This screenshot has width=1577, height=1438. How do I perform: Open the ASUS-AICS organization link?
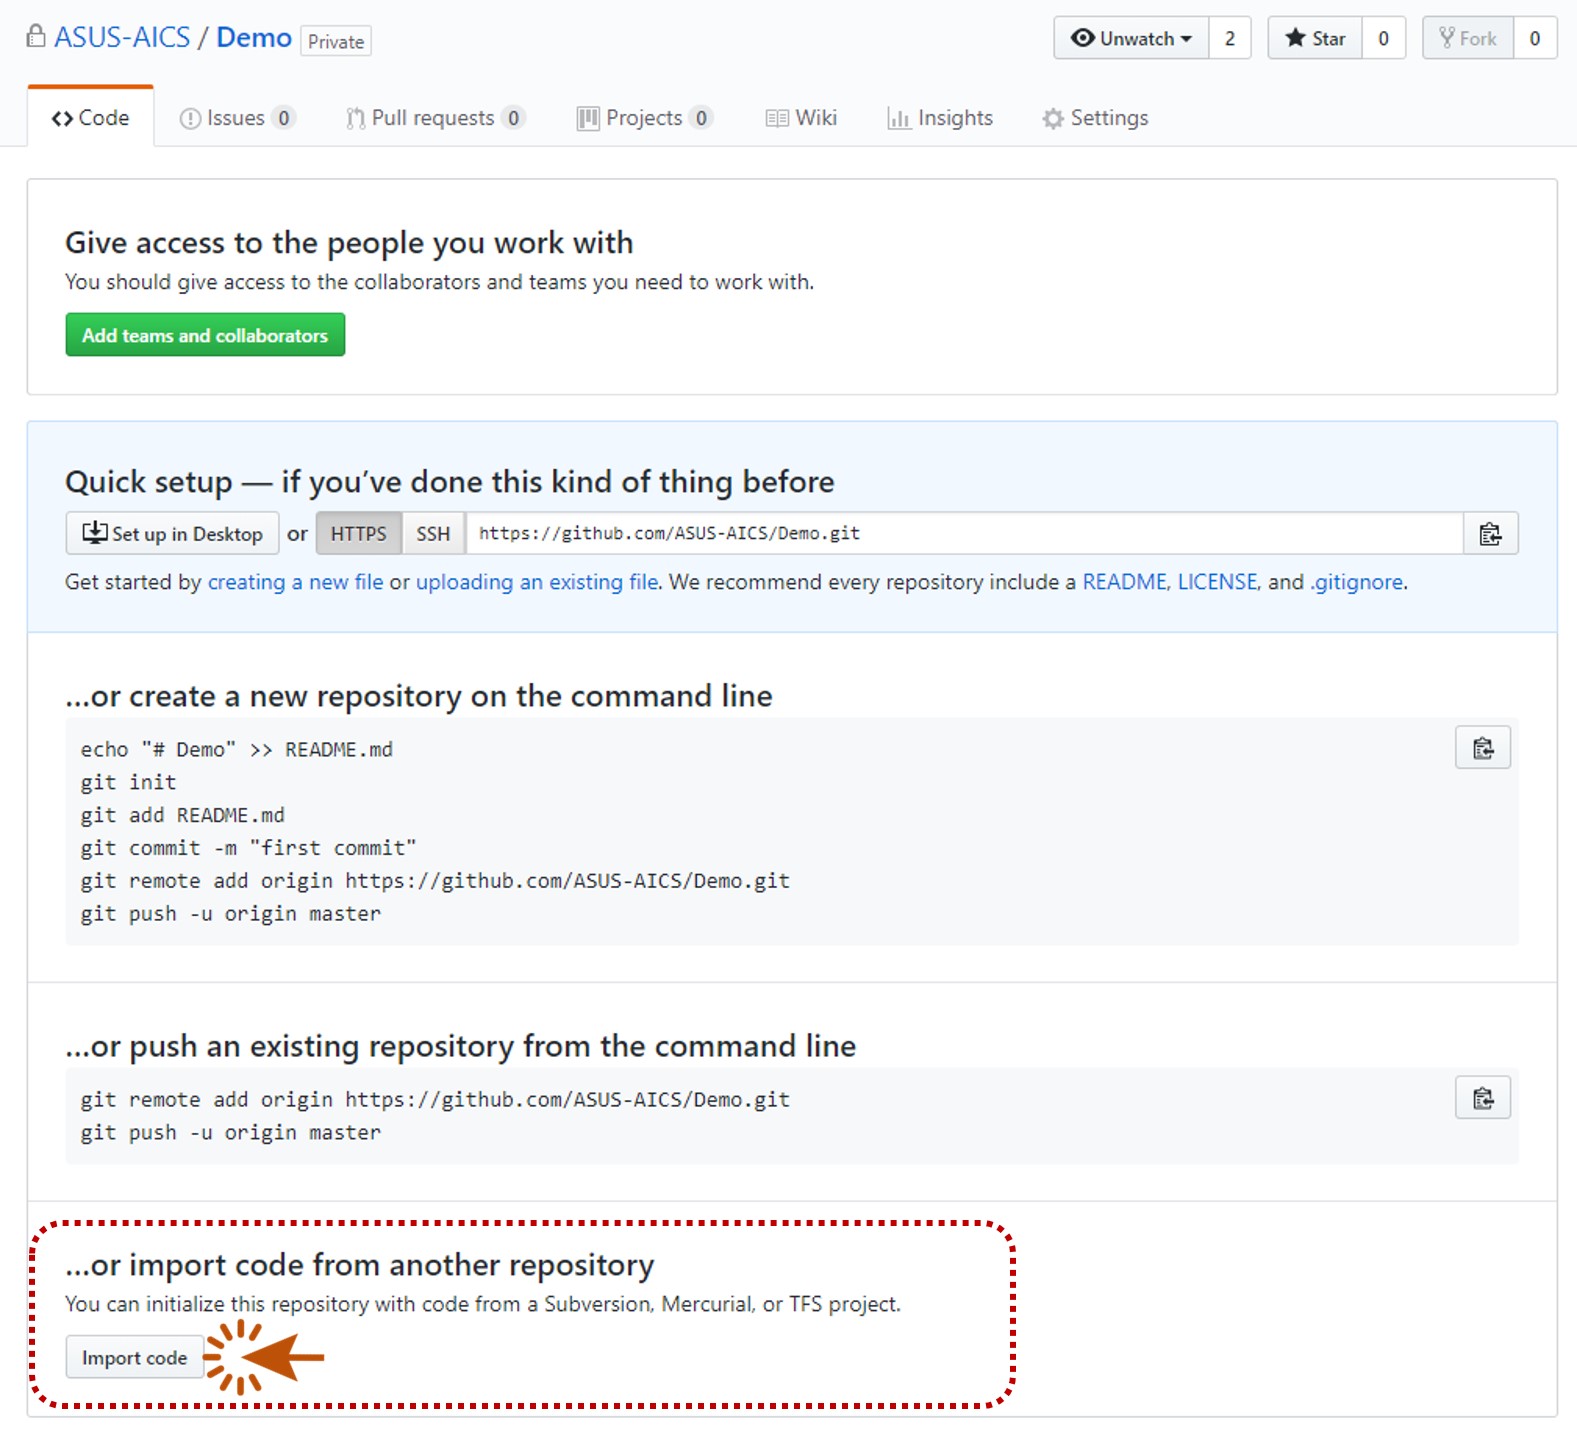(x=122, y=38)
